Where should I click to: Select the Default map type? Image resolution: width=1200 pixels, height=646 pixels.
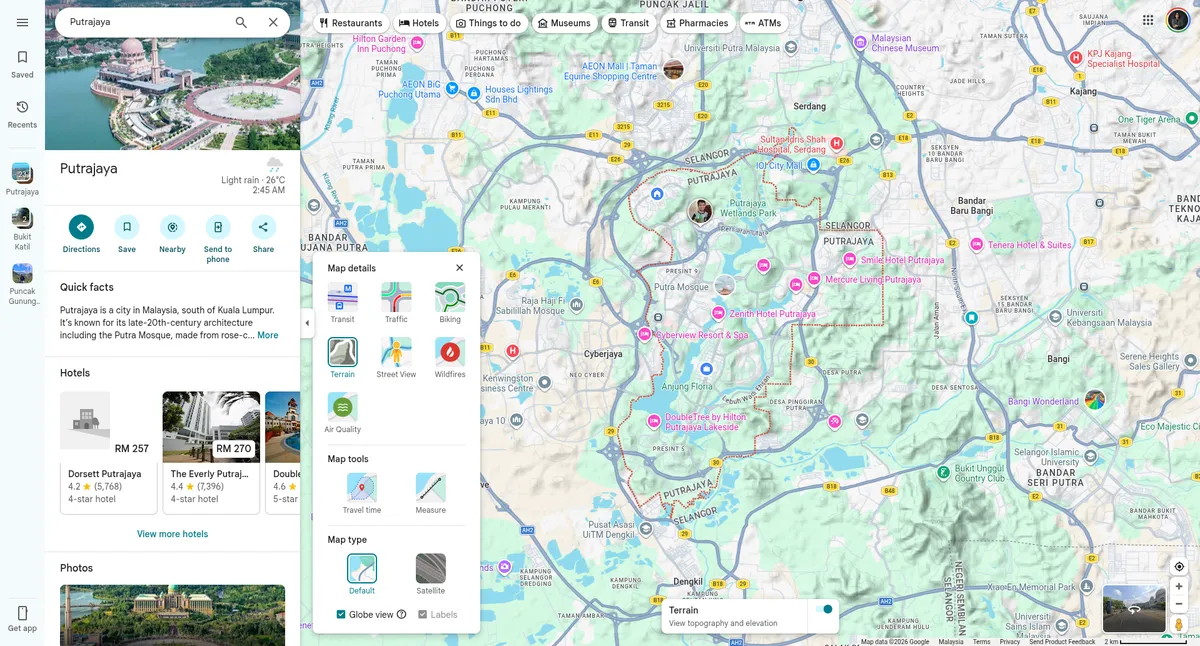pos(362,574)
